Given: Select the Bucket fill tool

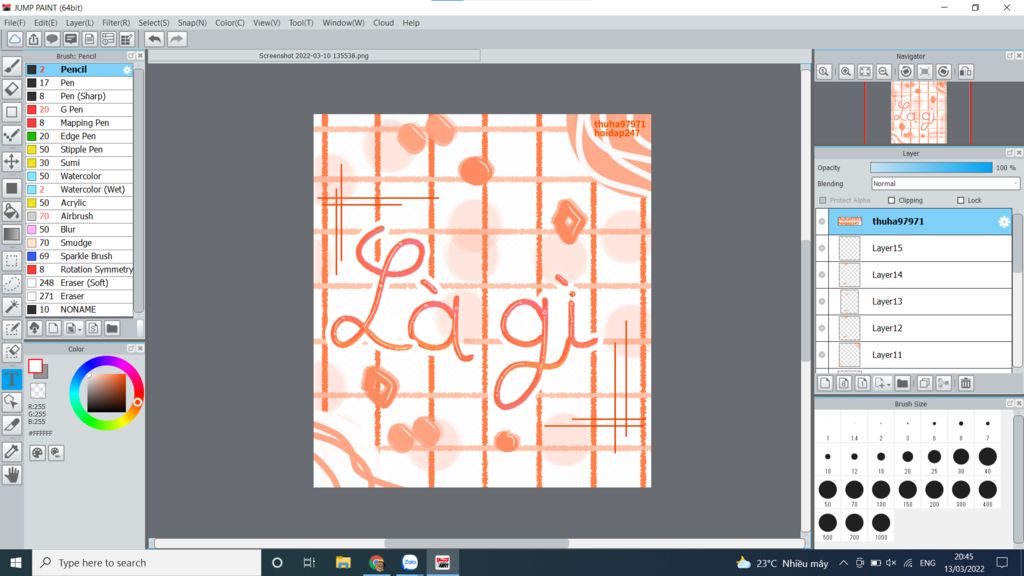Looking at the screenshot, I should pos(12,210).
